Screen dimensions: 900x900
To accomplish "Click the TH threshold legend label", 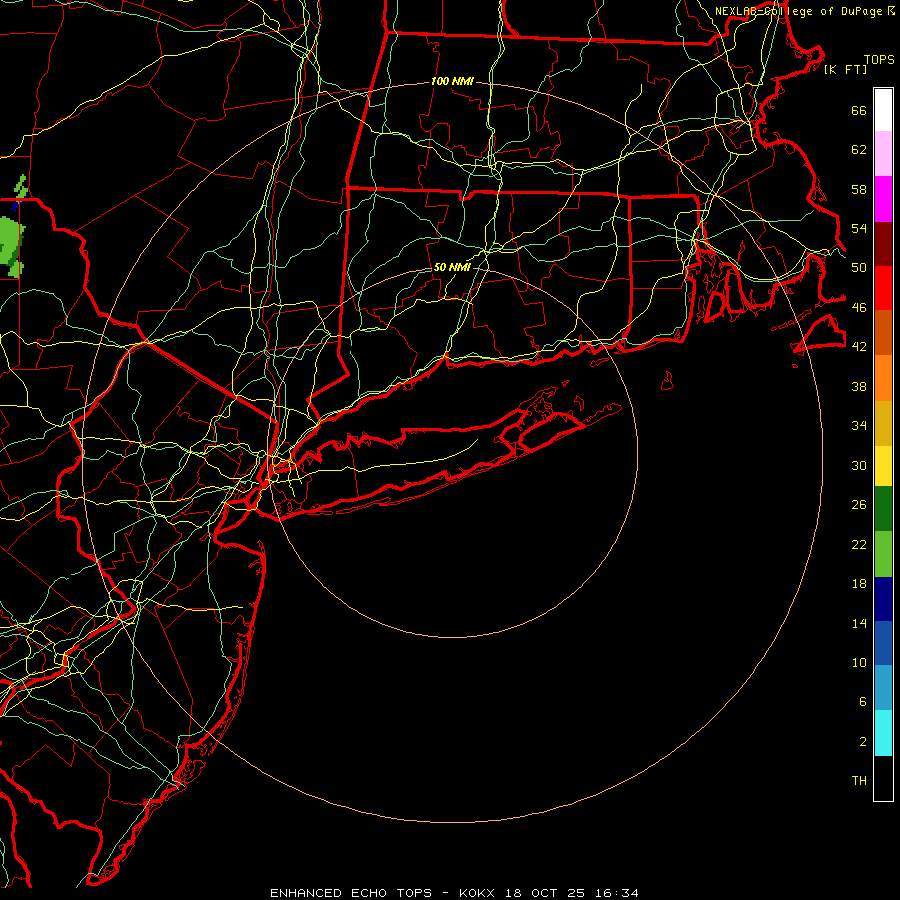I will 859,780.
